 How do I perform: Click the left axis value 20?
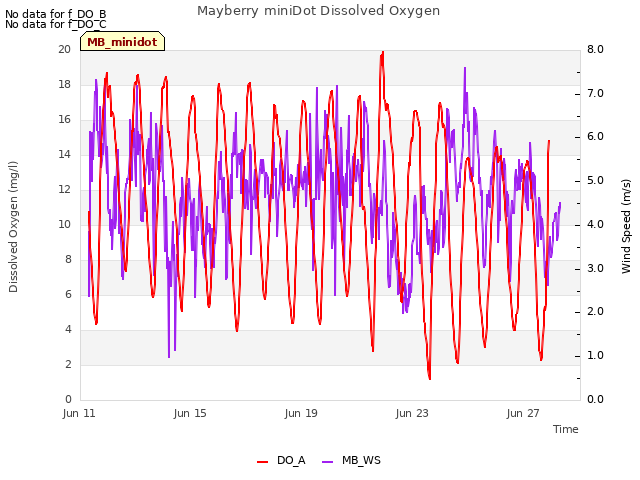coord(64,49)
